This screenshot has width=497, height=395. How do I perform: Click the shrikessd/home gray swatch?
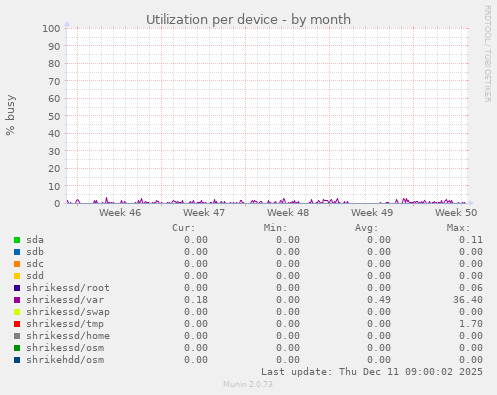point(17,336)
